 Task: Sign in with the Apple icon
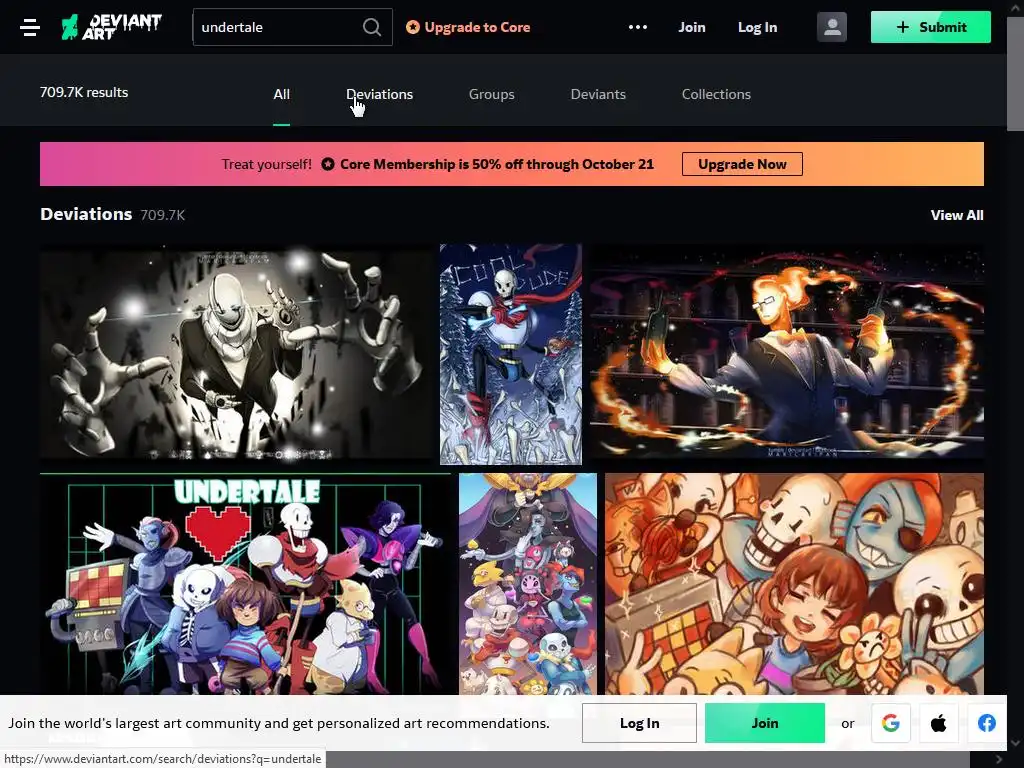pyautogui.click(x=938, y=723)
